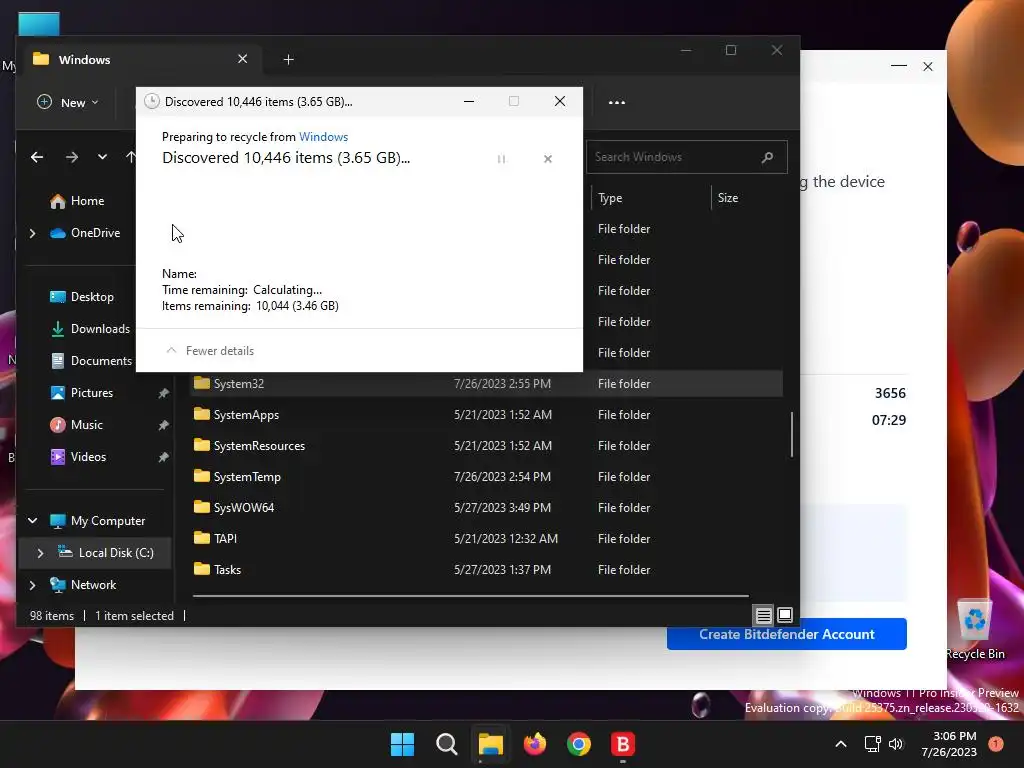Image resolution: width=1024 pixels, height=768 pixels.
Task: Add a new File Explorer tab
Action: [x=288, y=59]
